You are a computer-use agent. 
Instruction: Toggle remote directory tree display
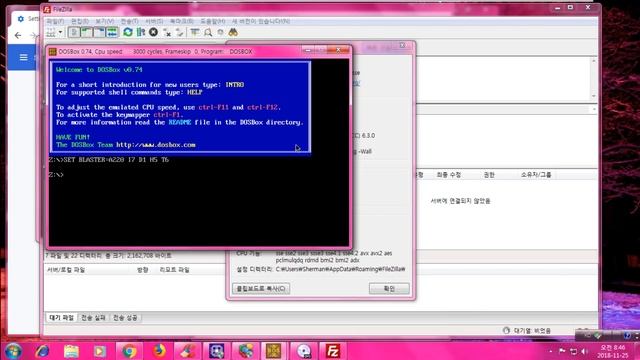(x=99, y=32)
